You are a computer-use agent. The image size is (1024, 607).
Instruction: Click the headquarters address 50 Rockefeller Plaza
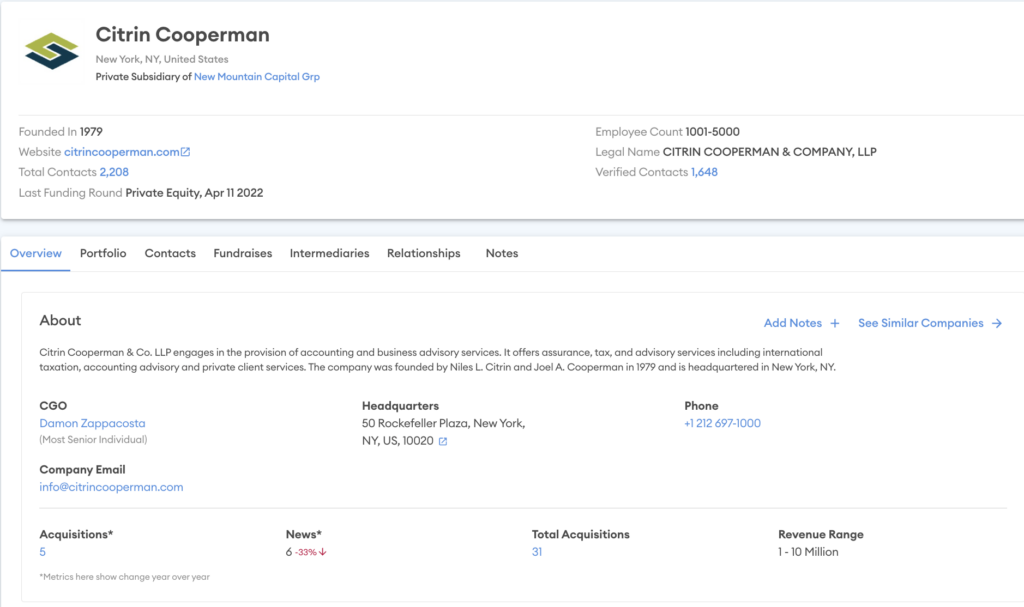coord(443,432)
